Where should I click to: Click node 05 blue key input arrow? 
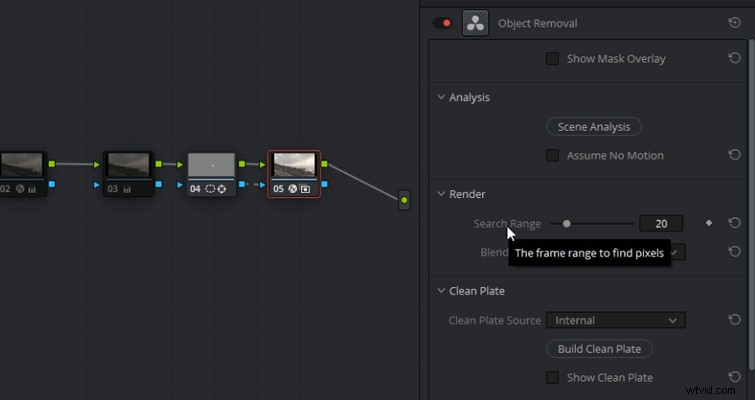click(262, 185)
